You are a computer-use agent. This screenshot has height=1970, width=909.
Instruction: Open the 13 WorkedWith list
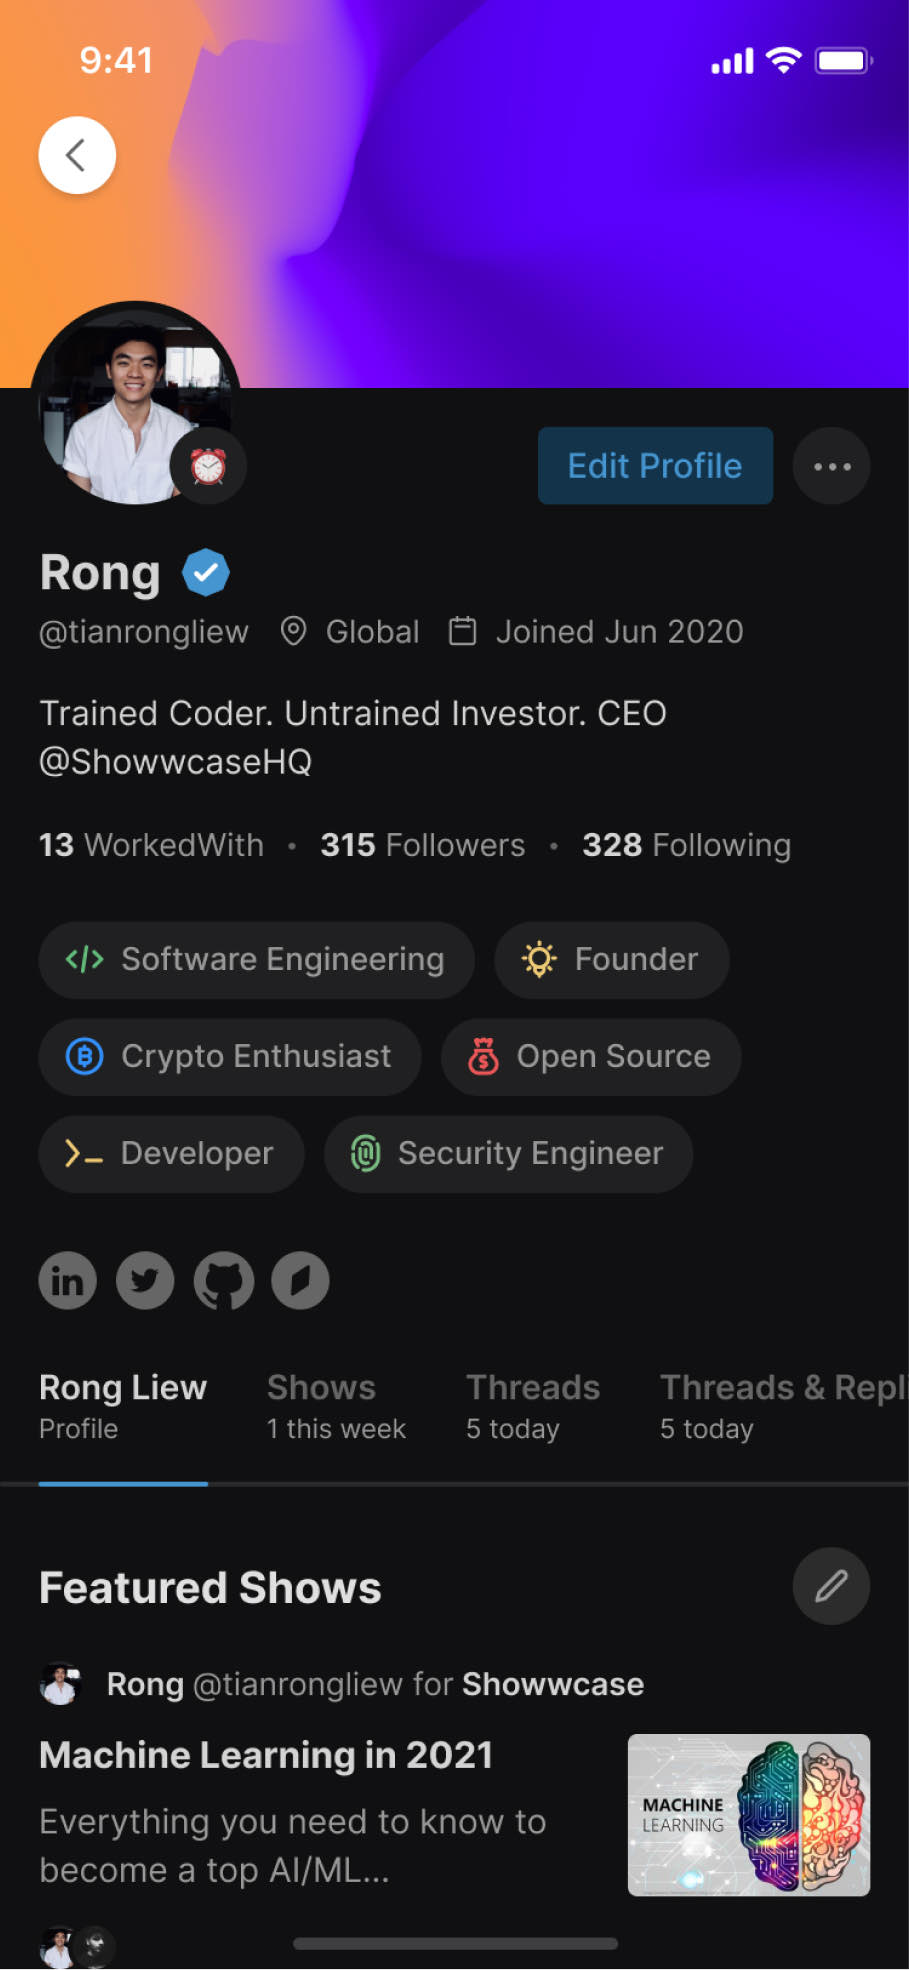[x=151, y=845]
